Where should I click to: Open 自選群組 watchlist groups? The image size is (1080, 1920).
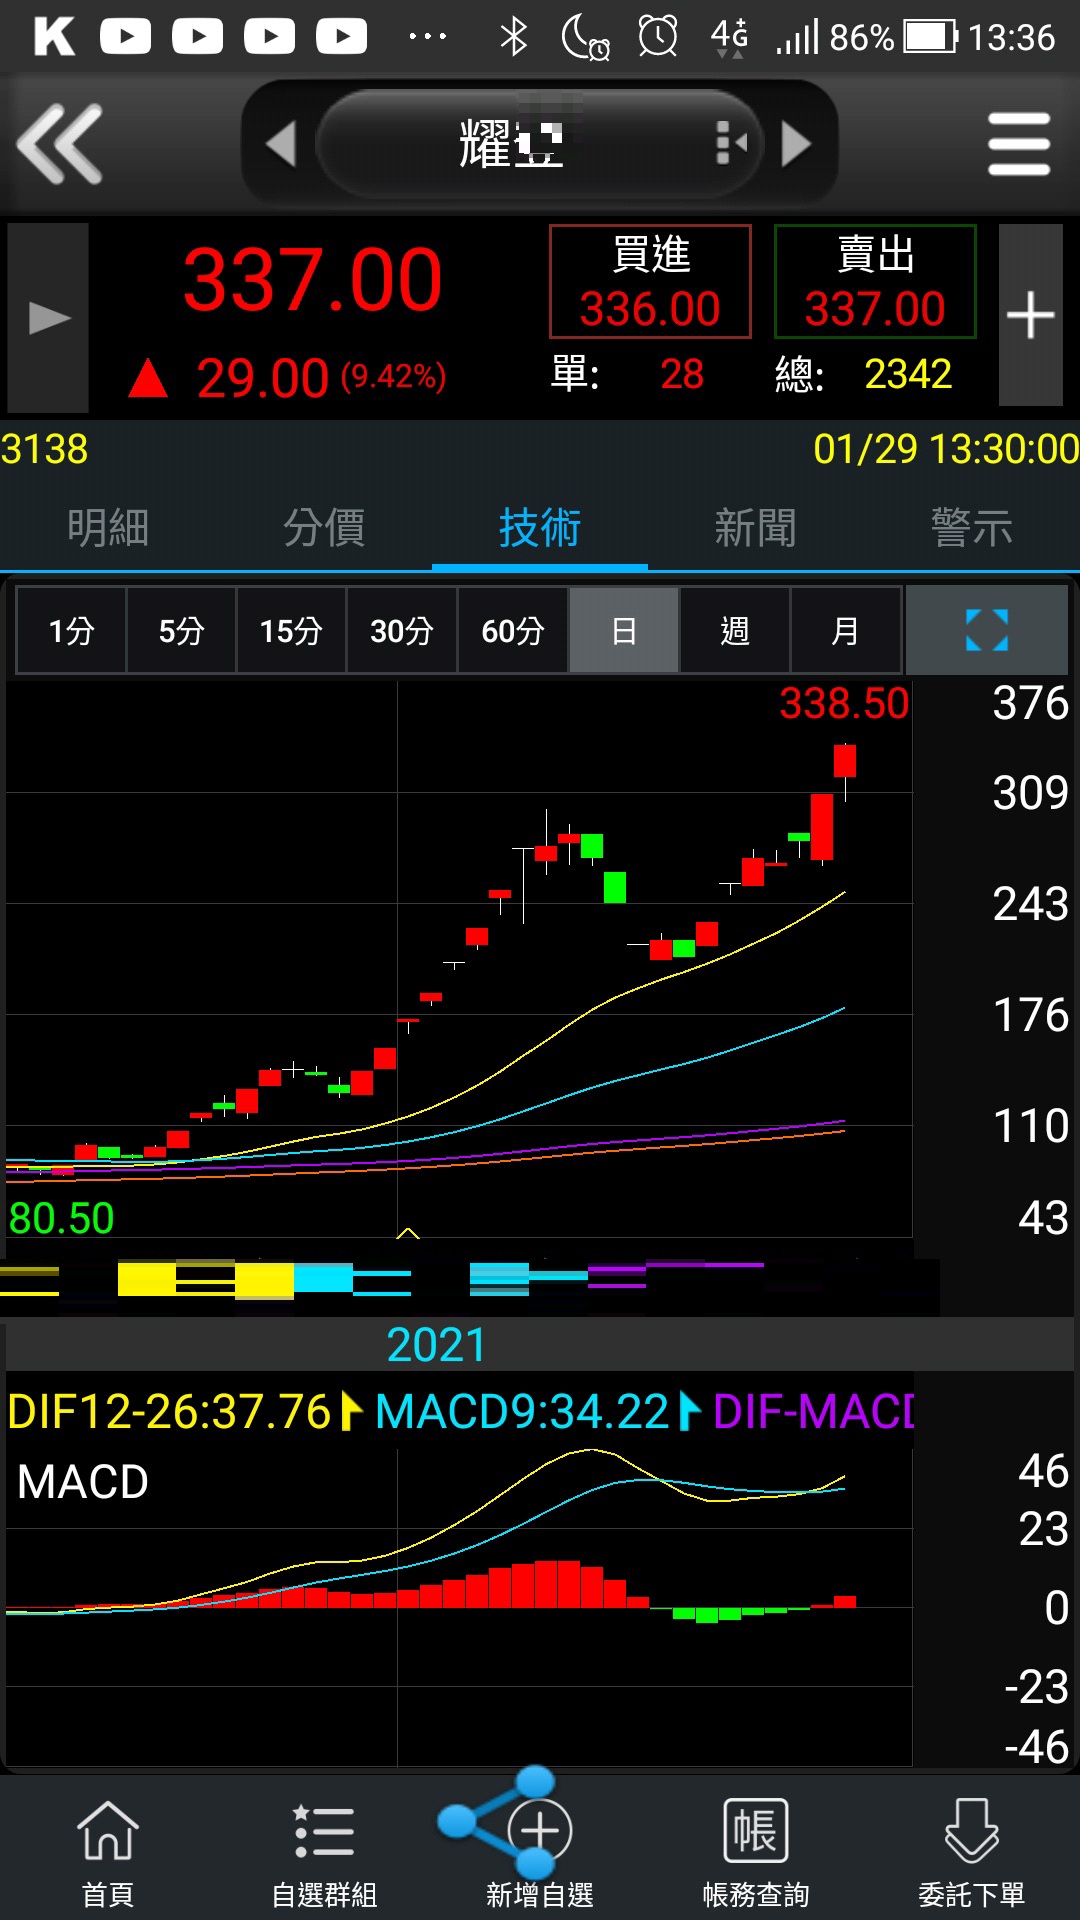click(x=324, y=1850)
